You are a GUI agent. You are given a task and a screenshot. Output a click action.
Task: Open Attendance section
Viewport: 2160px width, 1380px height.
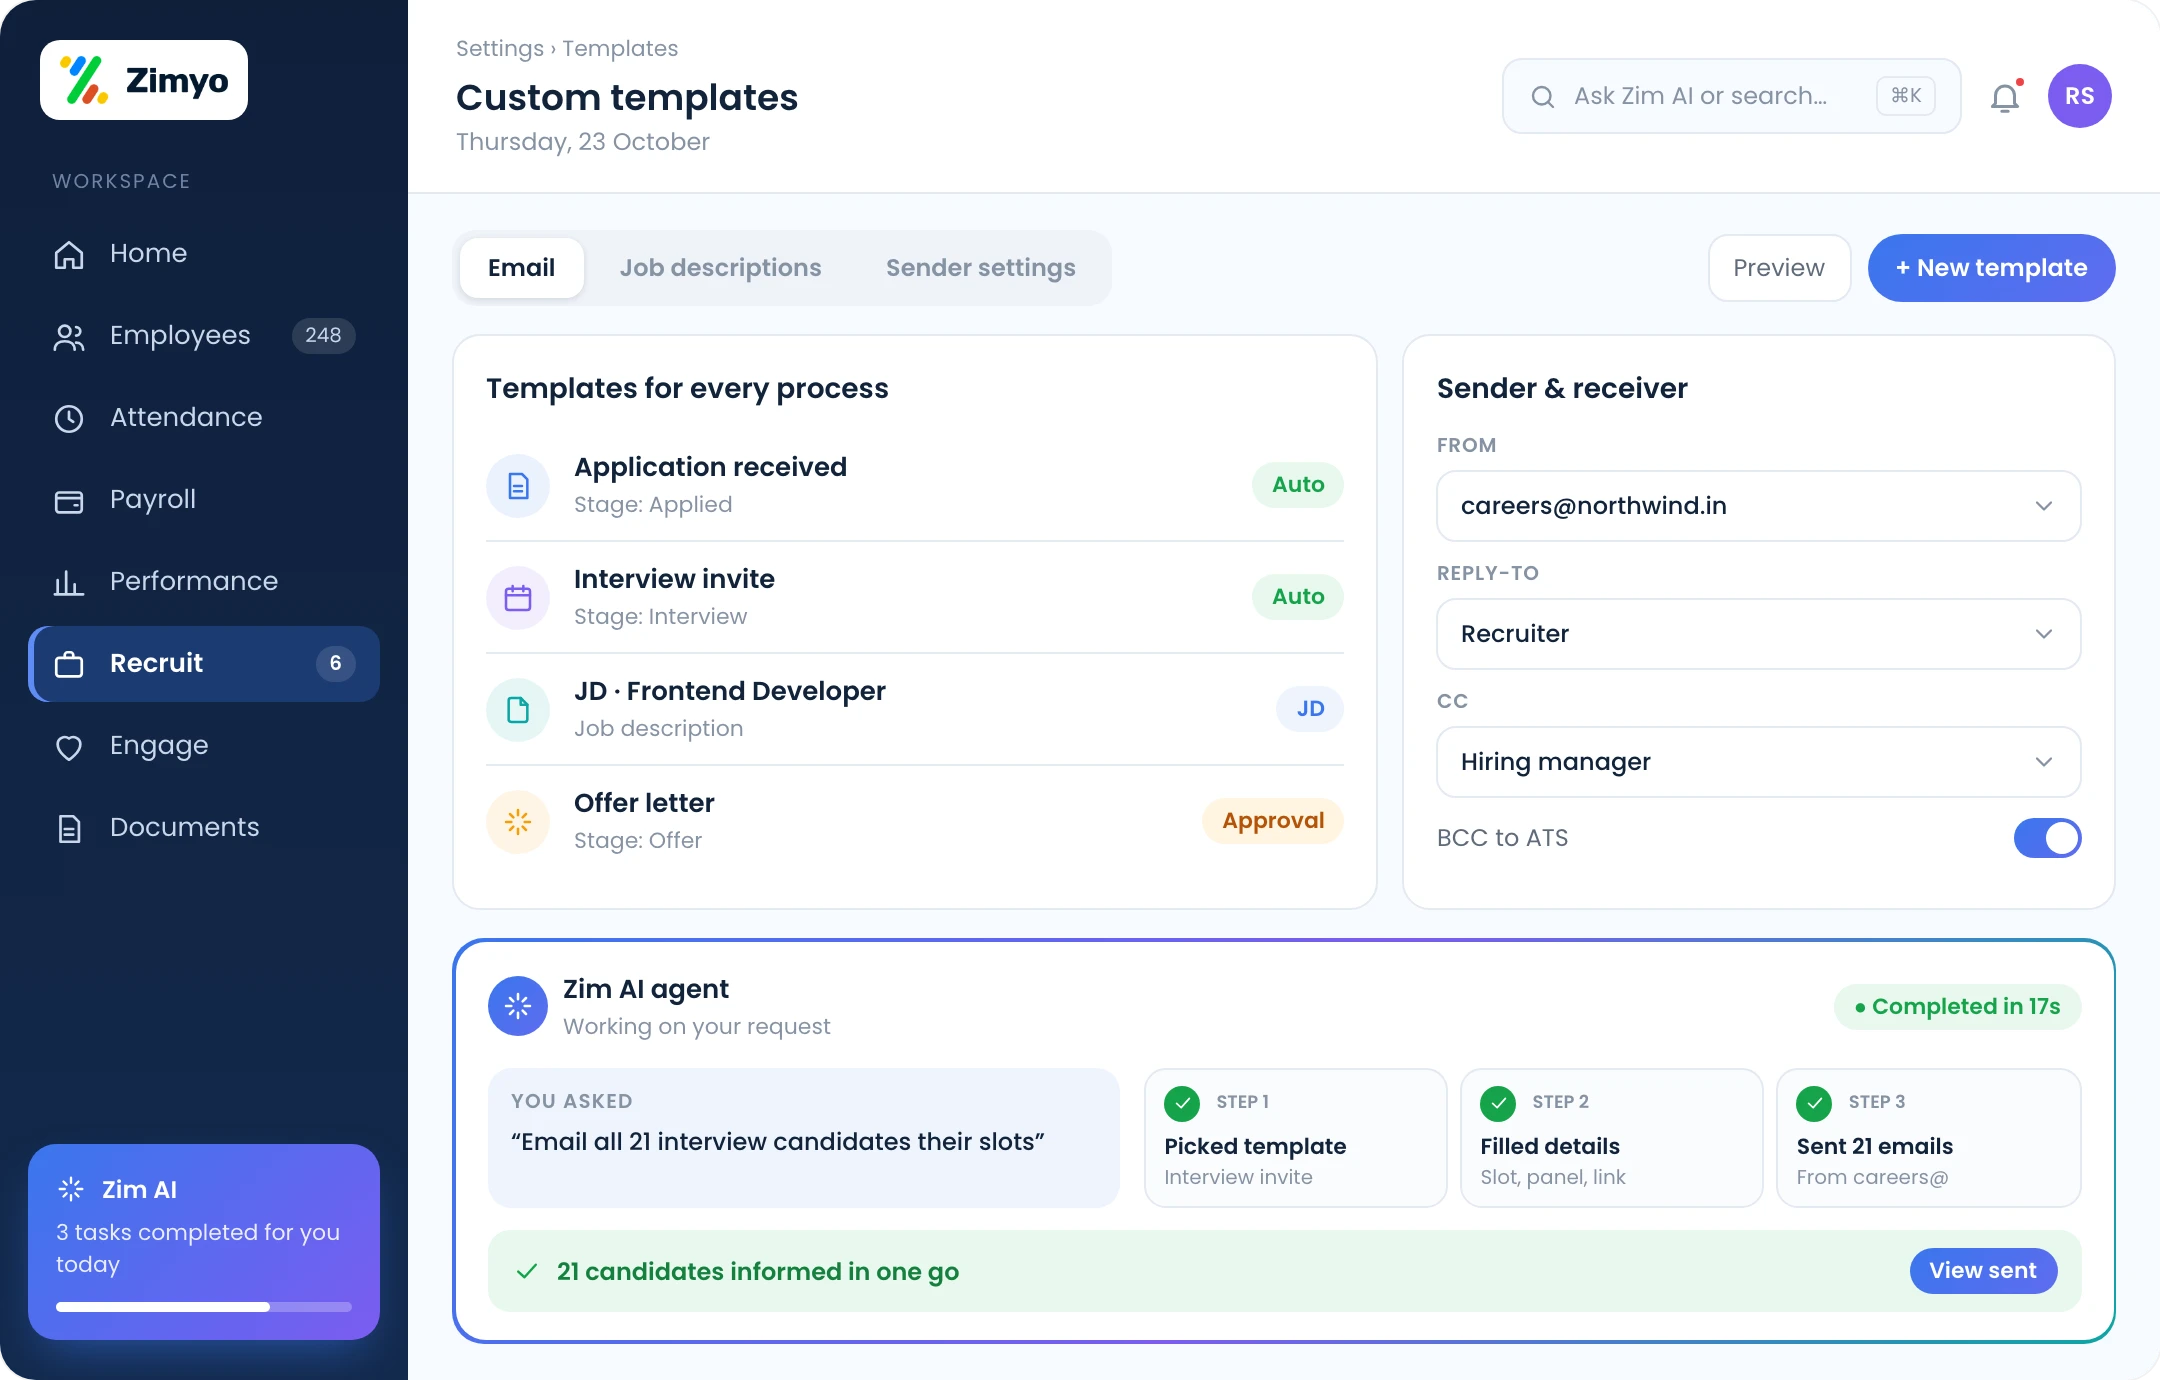pyautogui.click(x=204, y=418)
